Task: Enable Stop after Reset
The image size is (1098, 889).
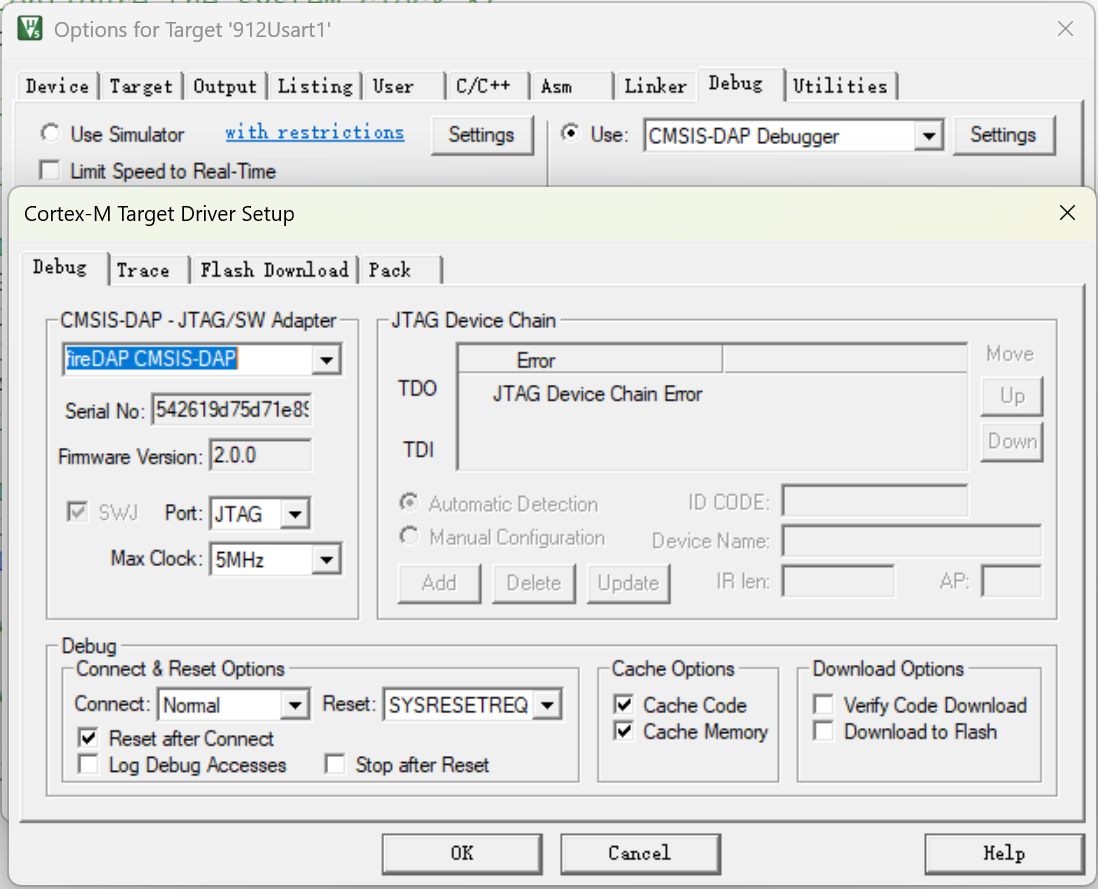Action: [335, 764]
